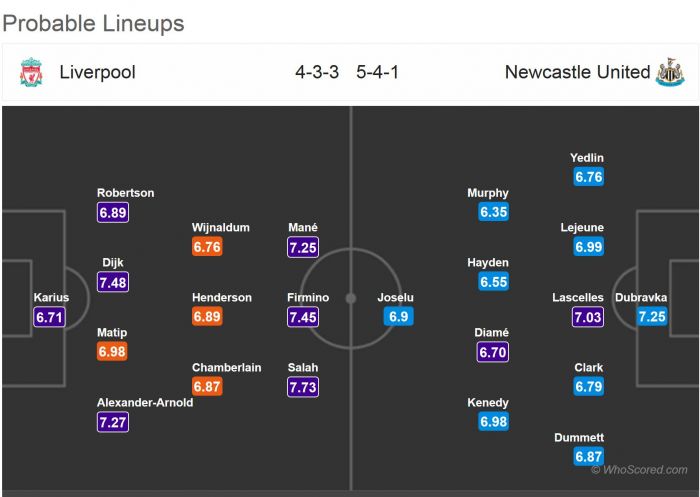Click Diamé's 6.70 rating badge
This screenshot has height=497, width=700.
[x=494, y=352]
